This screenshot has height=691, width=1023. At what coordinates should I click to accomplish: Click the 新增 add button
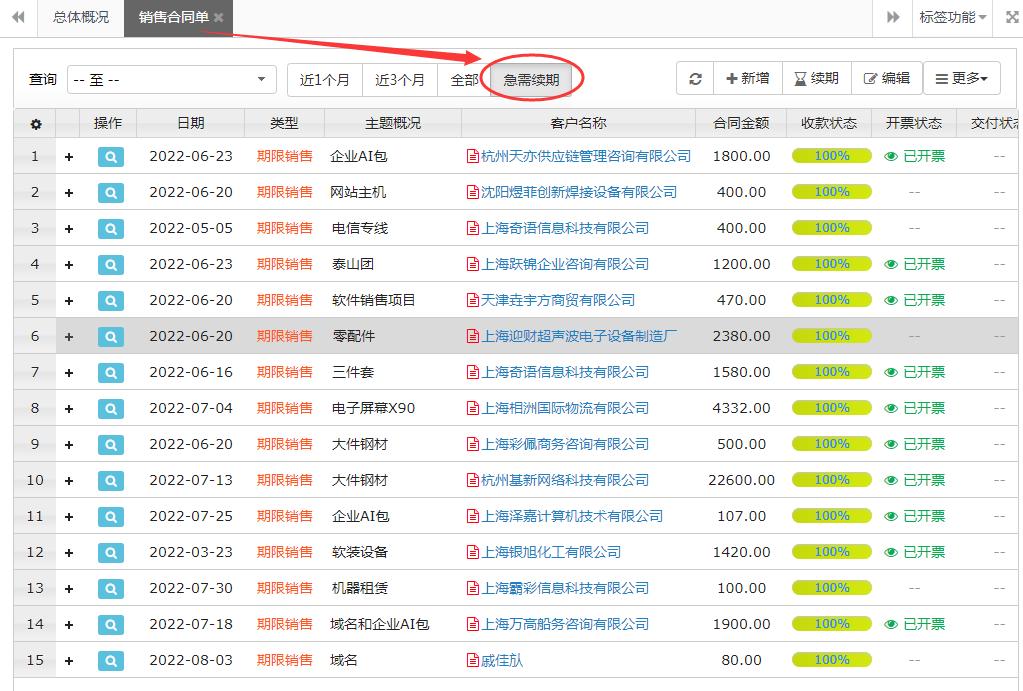(x=748, y=78)
